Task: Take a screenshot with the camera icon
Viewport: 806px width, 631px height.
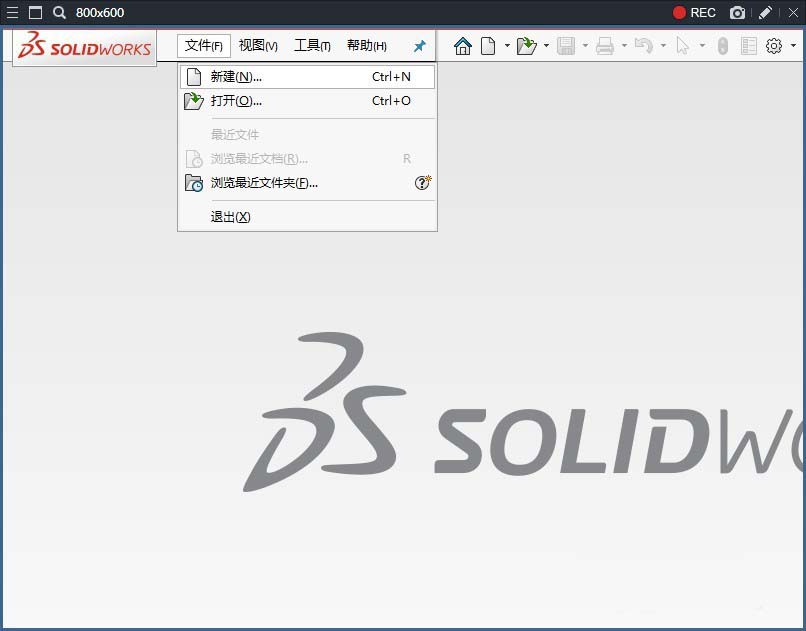Action: [x=737, y=13]
